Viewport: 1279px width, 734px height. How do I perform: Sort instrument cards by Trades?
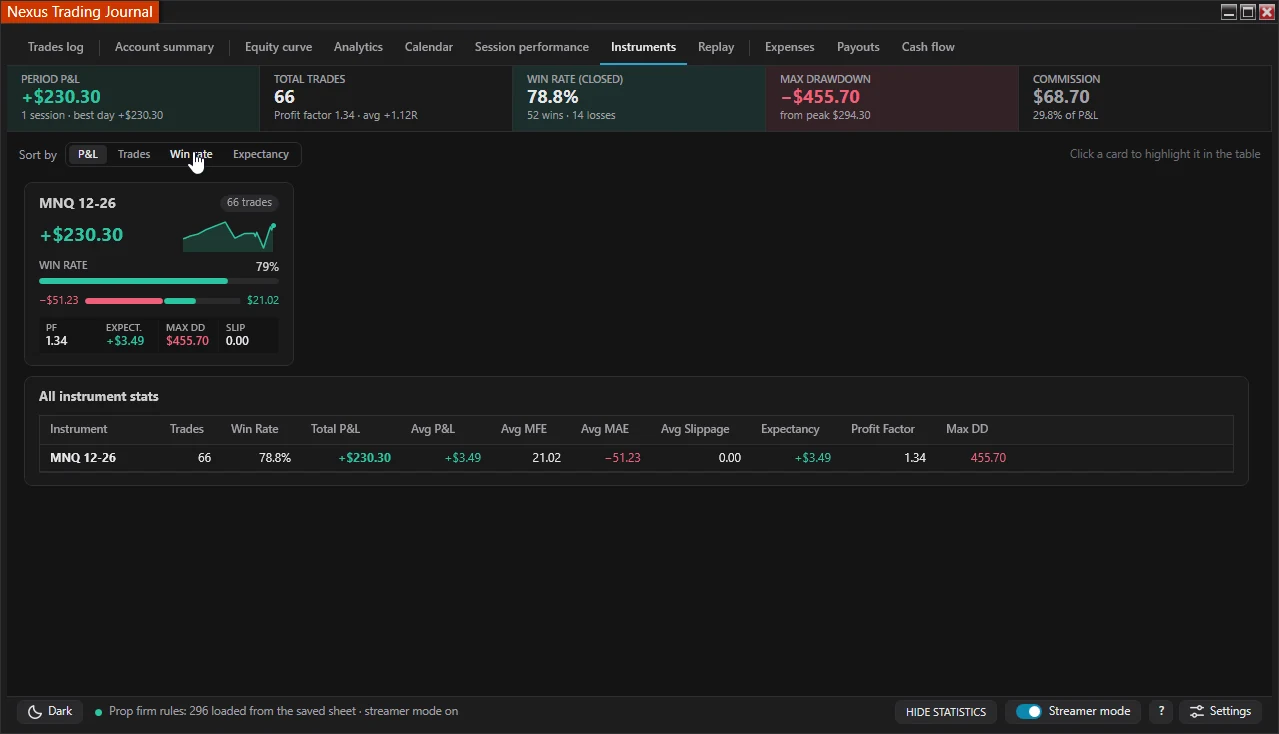coord(134,154)
